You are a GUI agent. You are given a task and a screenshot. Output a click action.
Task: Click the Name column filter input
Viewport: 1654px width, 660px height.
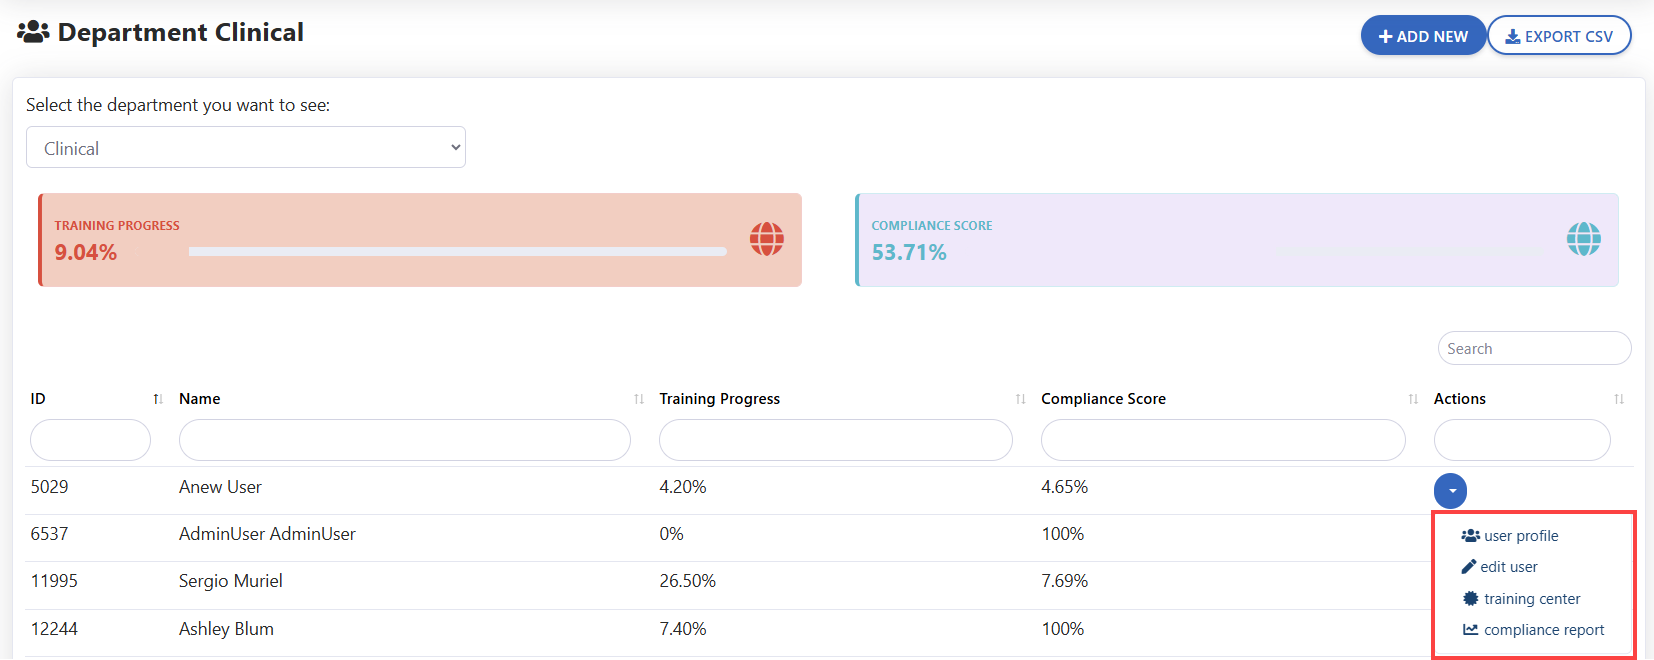405,440
